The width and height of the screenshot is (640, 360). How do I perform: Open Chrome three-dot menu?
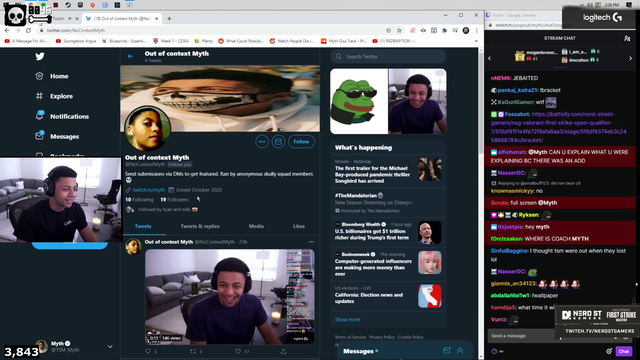click(476, 31)
